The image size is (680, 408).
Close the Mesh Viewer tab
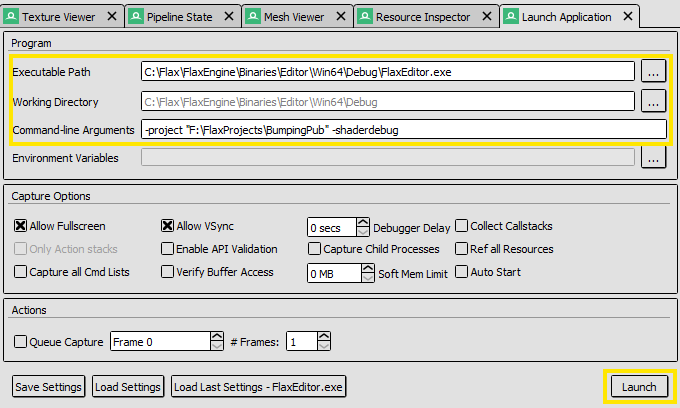[x=341, y=16]
